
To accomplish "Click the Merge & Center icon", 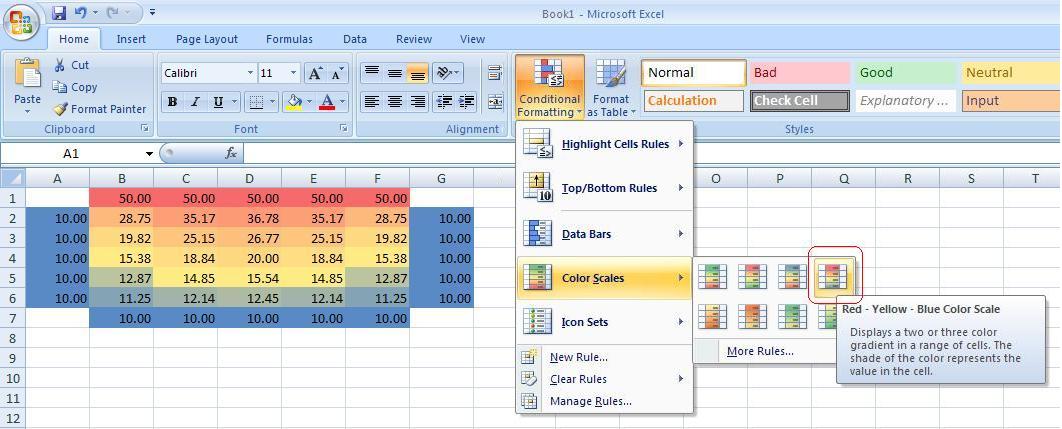I will [495, 102].
